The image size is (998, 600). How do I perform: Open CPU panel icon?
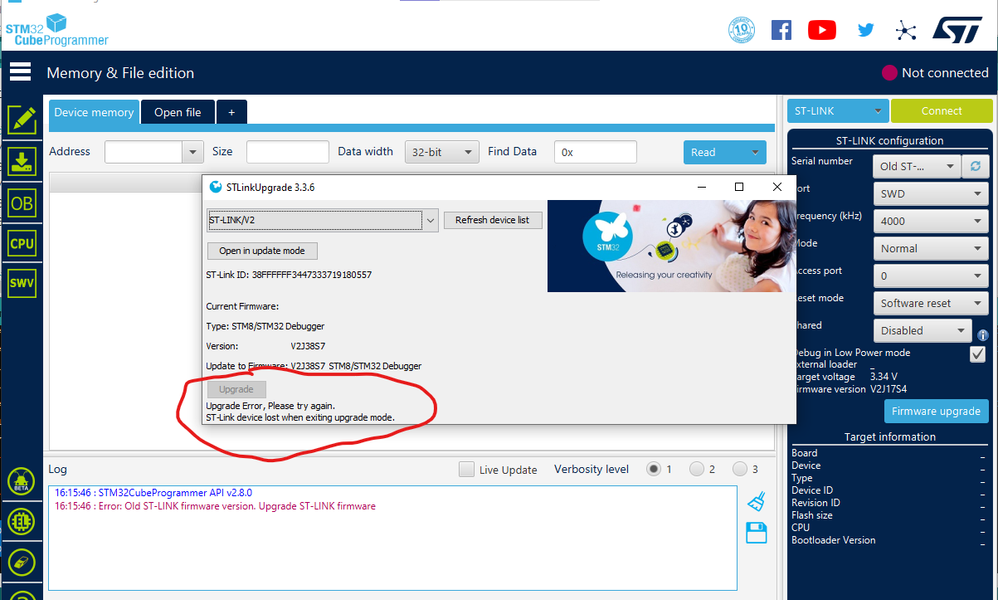click(x=22, y=244)
